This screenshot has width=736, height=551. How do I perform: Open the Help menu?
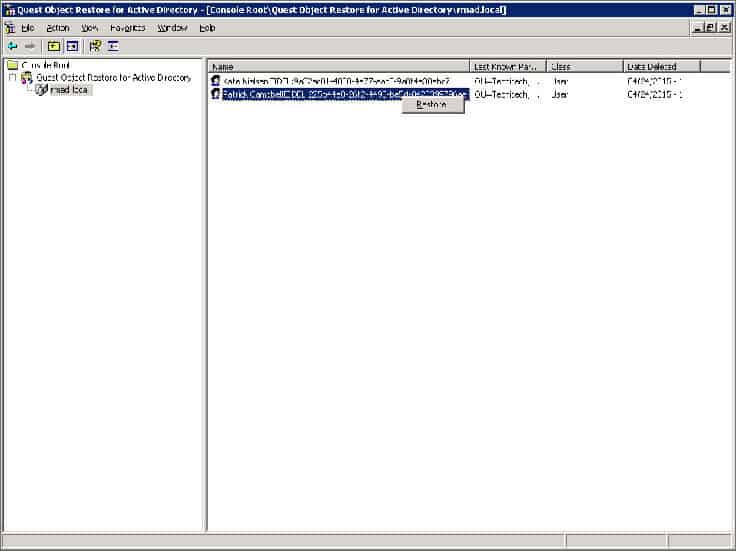[x=207, y=28]
